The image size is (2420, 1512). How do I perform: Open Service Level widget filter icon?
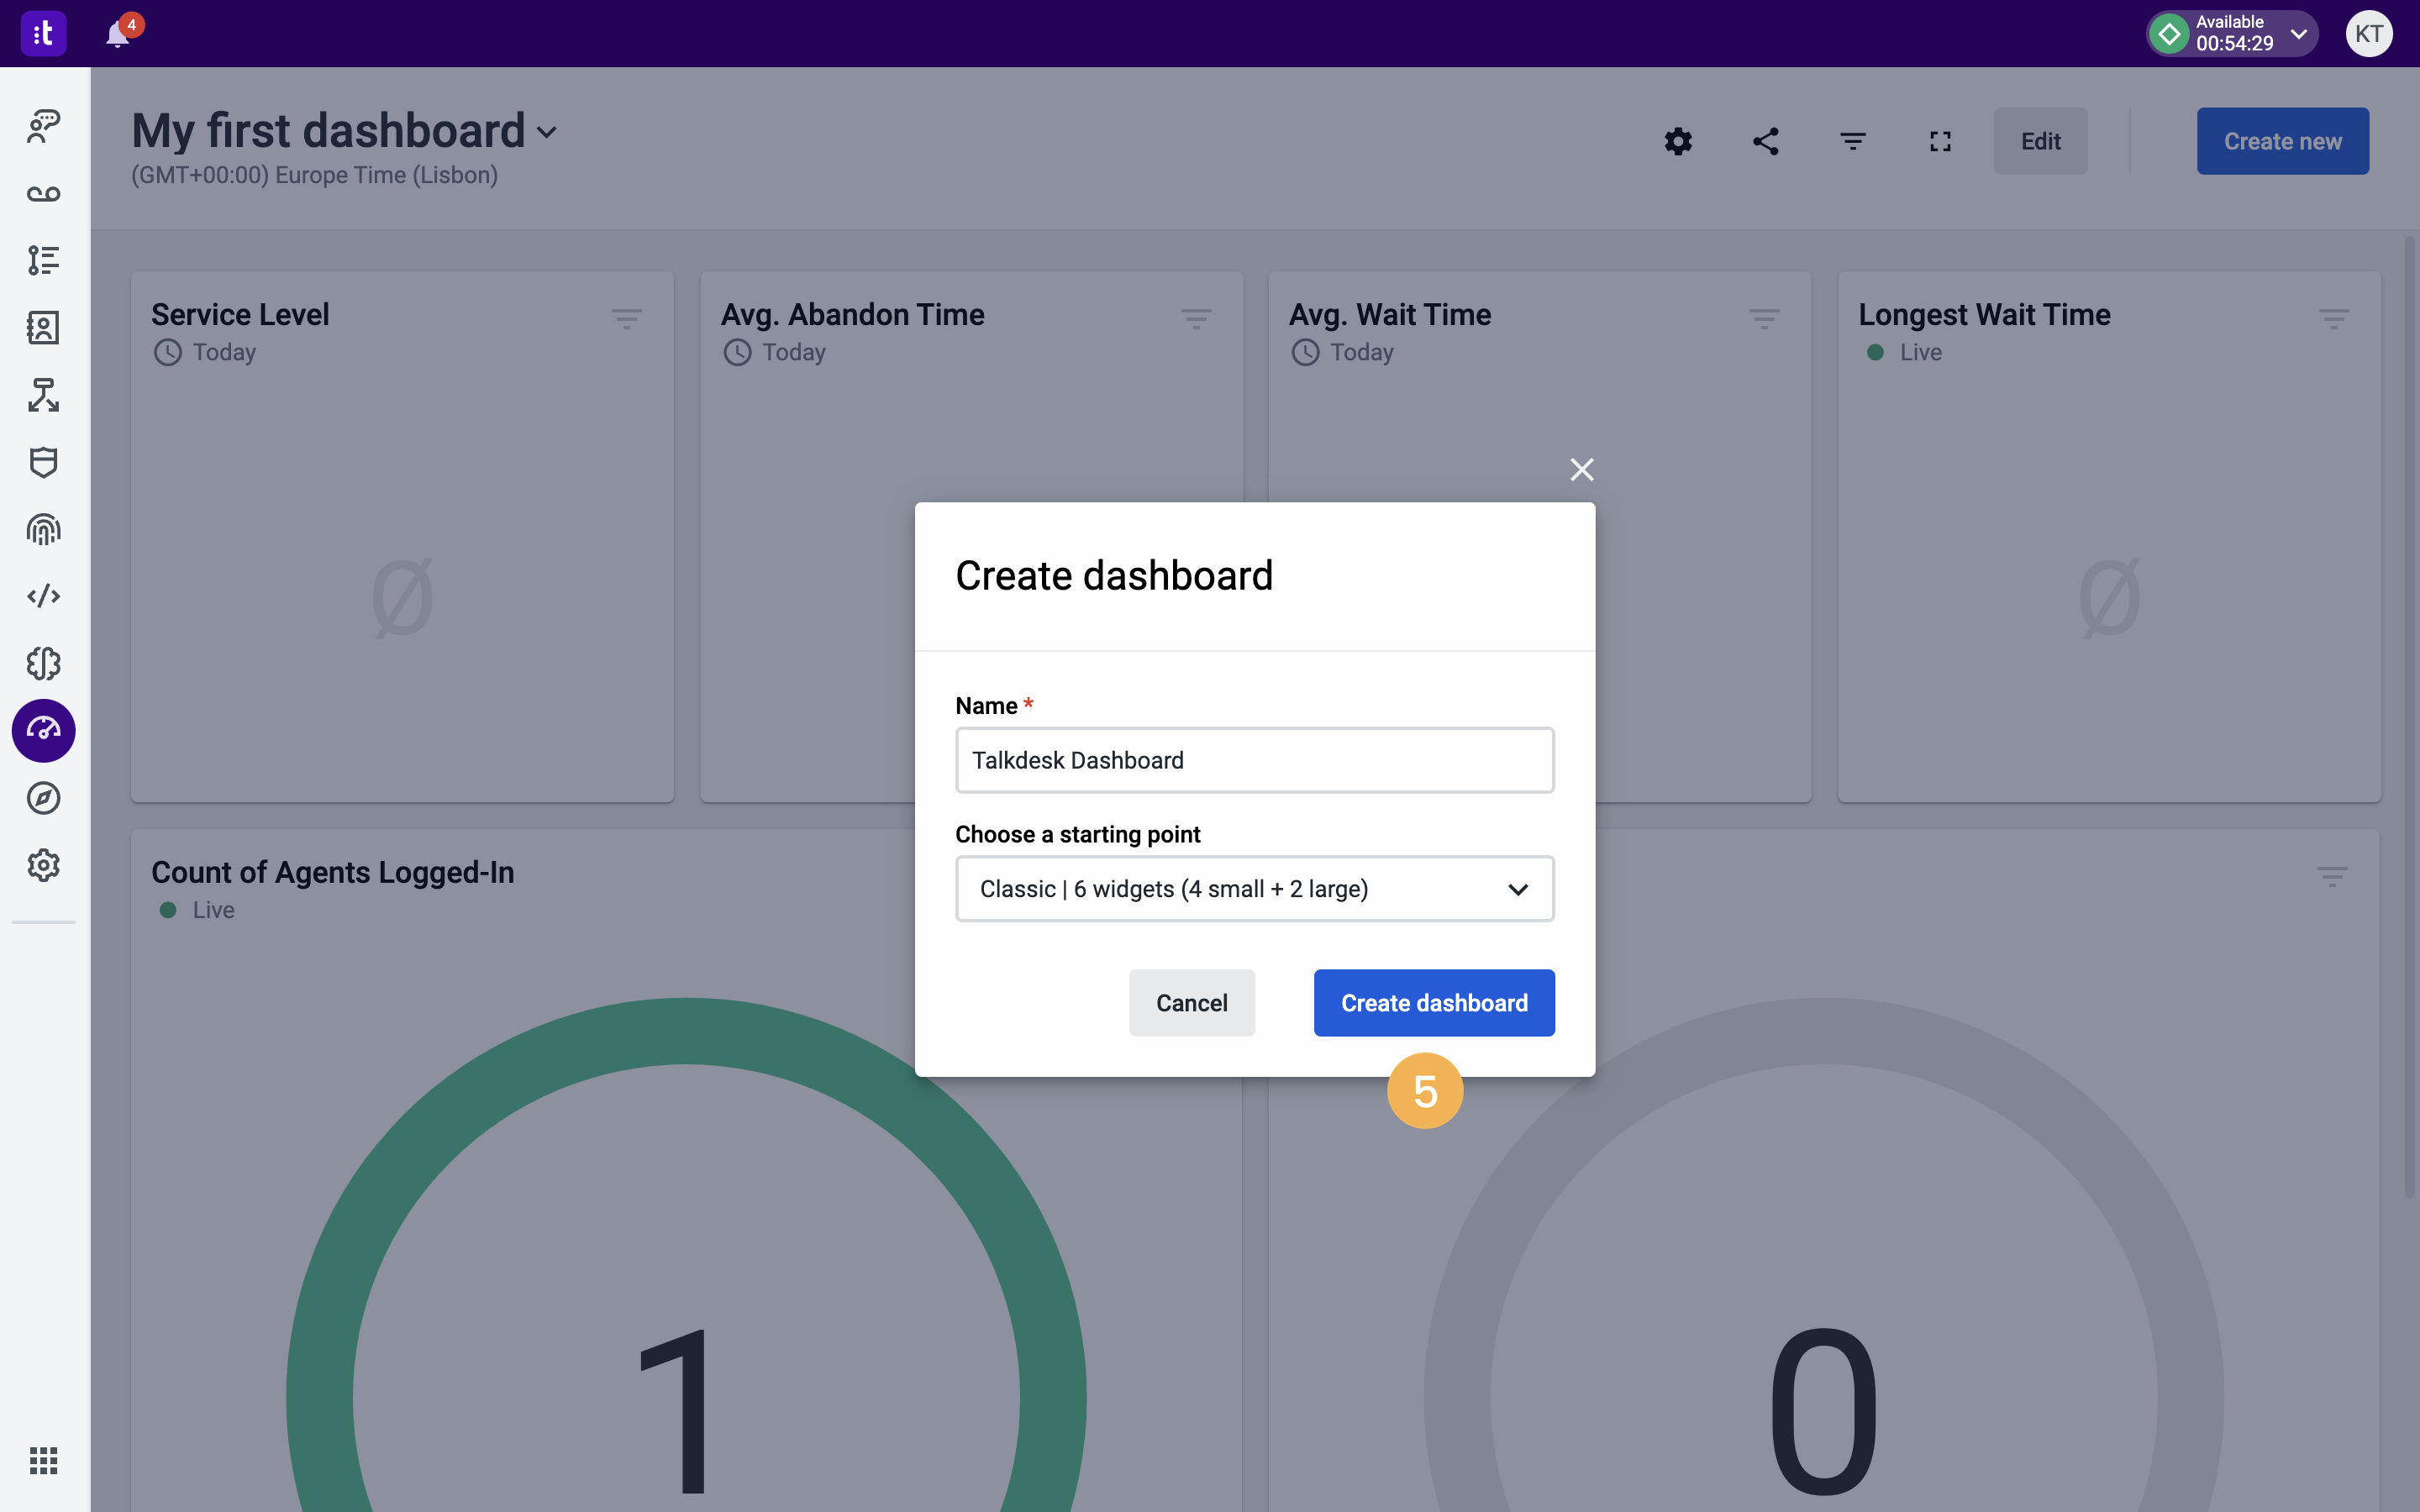[627, 319]
